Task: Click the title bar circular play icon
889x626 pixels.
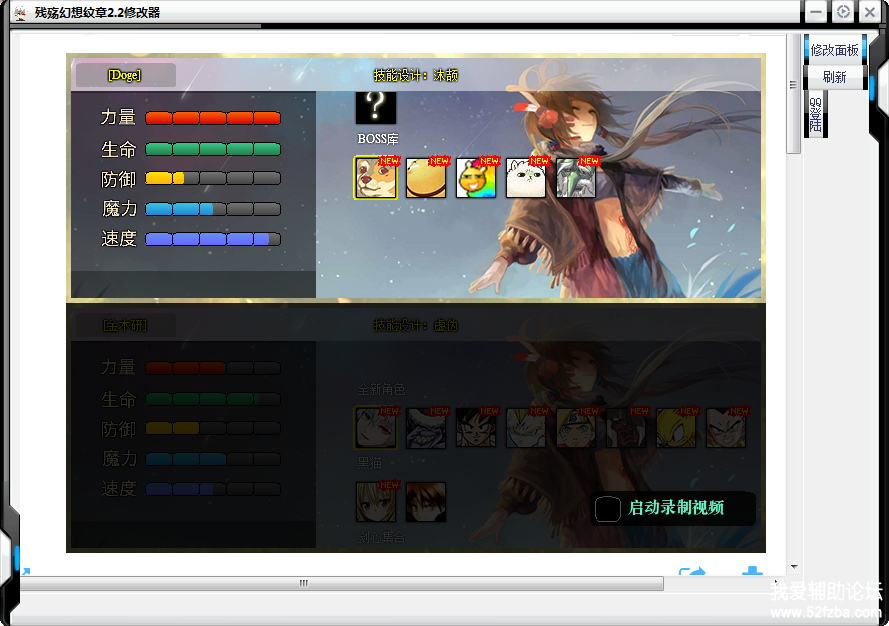Action: pyautogui.click(x=843, y=12)
